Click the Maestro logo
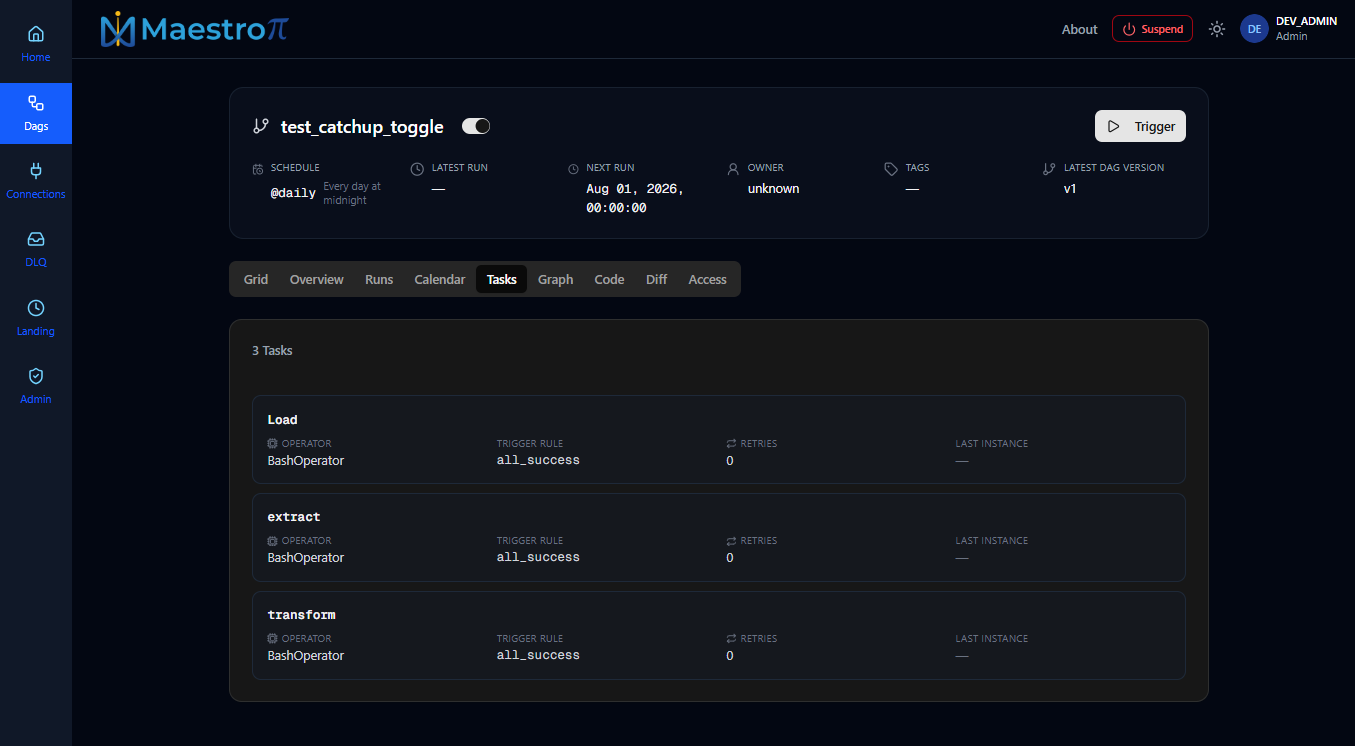Viewport: 1355px width, 746px height. click(194, 29)
